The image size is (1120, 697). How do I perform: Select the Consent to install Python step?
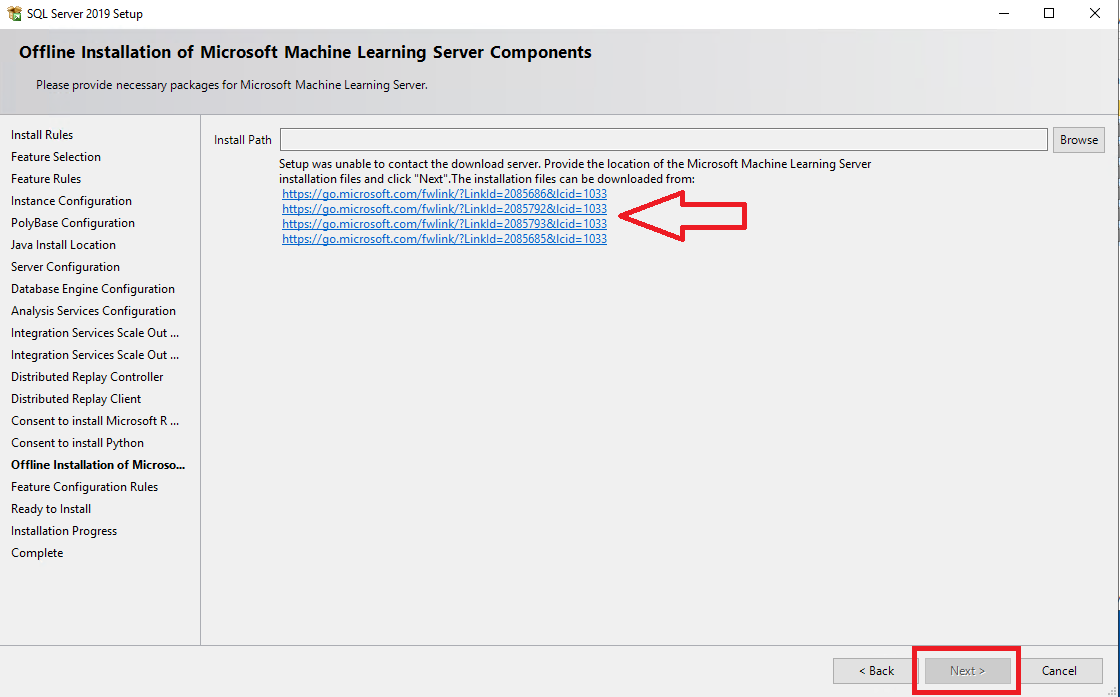point(77,443)
